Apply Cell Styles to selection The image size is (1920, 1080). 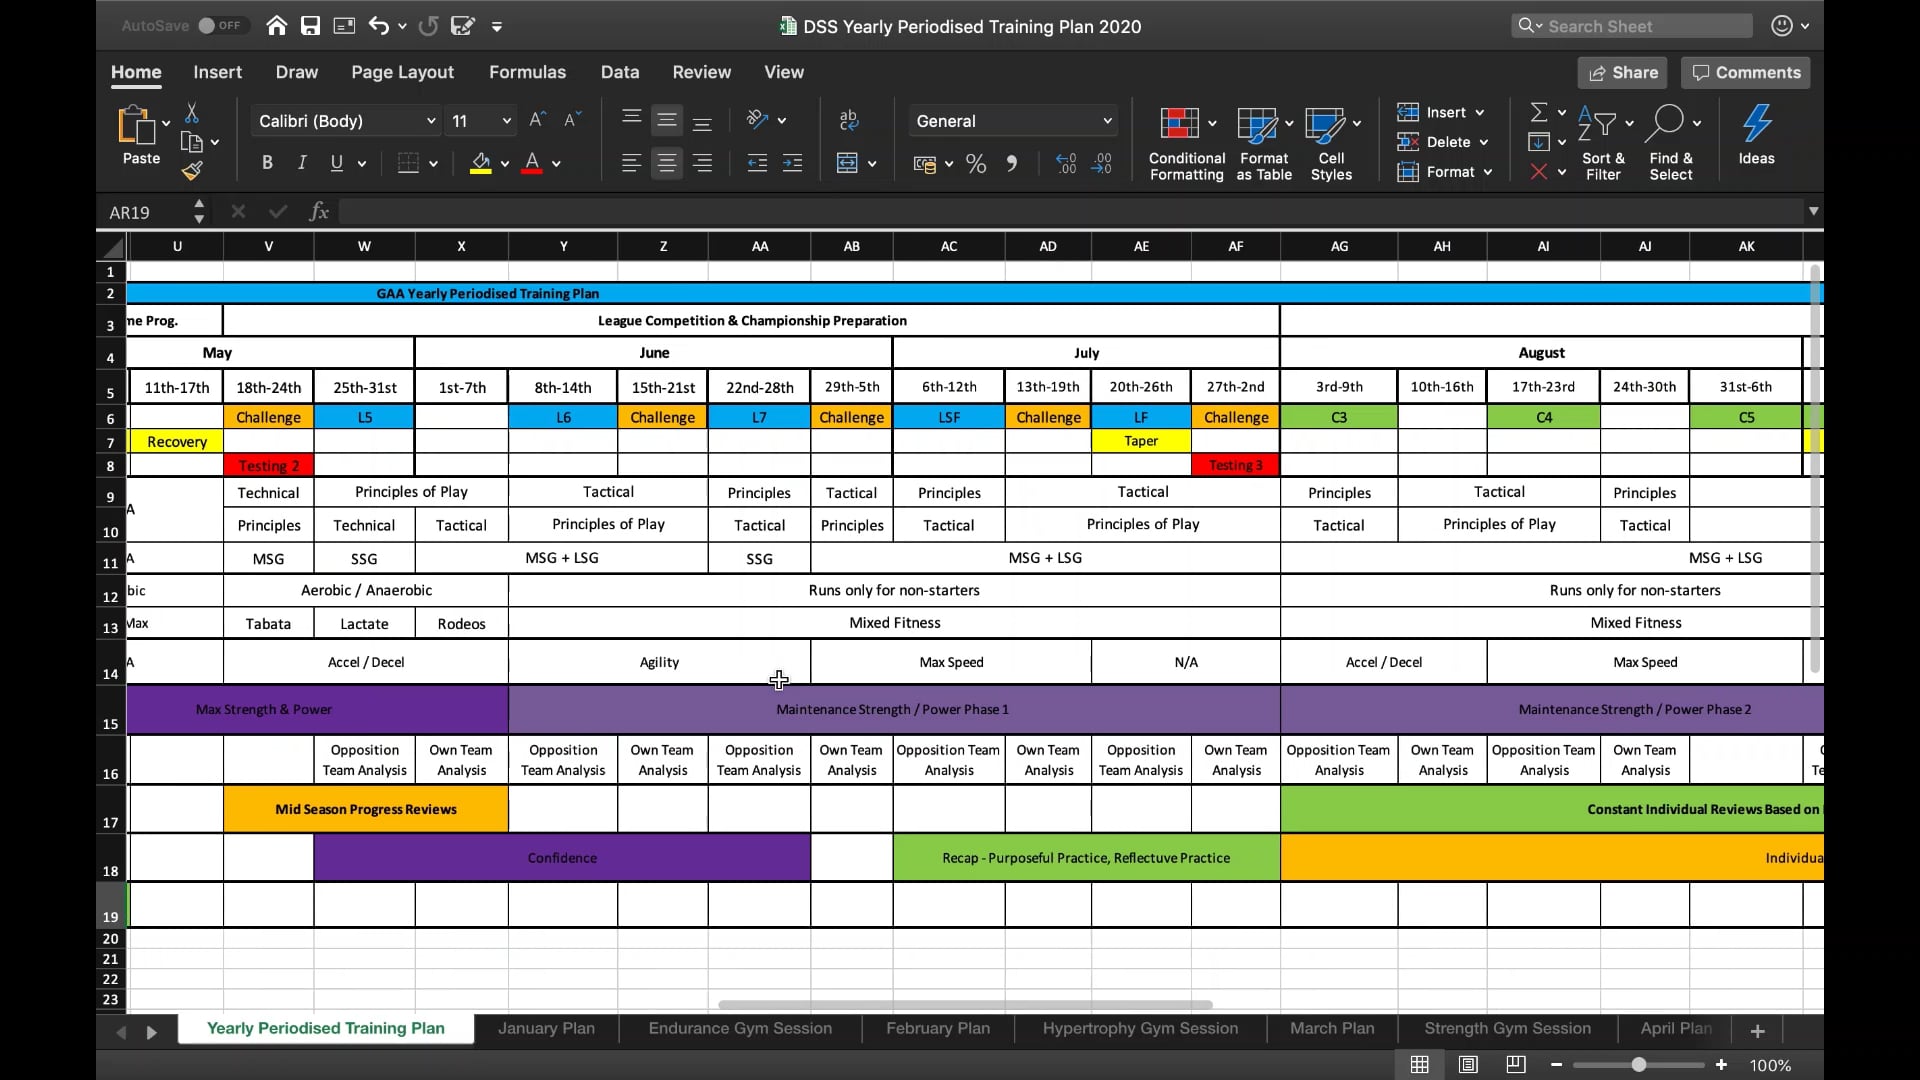point(1332,140)
